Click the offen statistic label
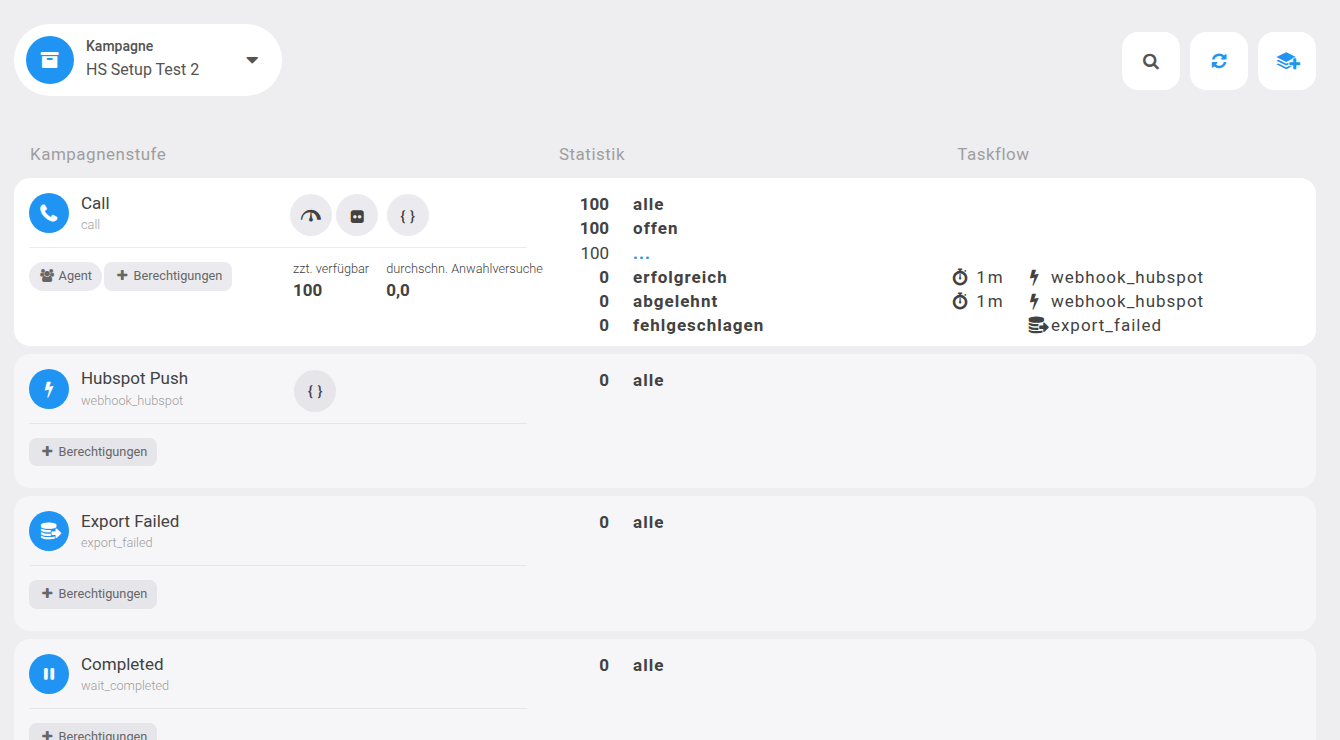The height and width of the screenshot is (740, 1340). click(655, 229)
